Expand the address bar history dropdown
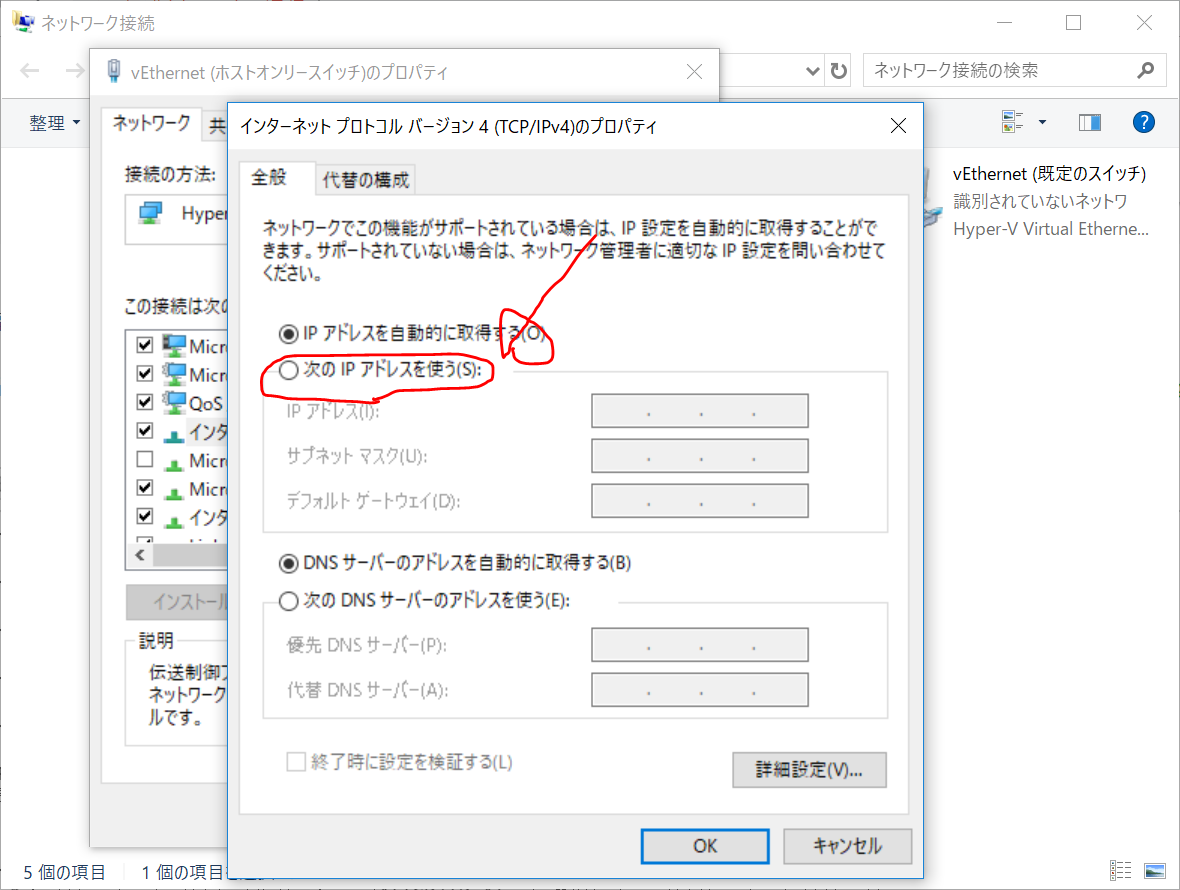 click(x=814, y=71)
